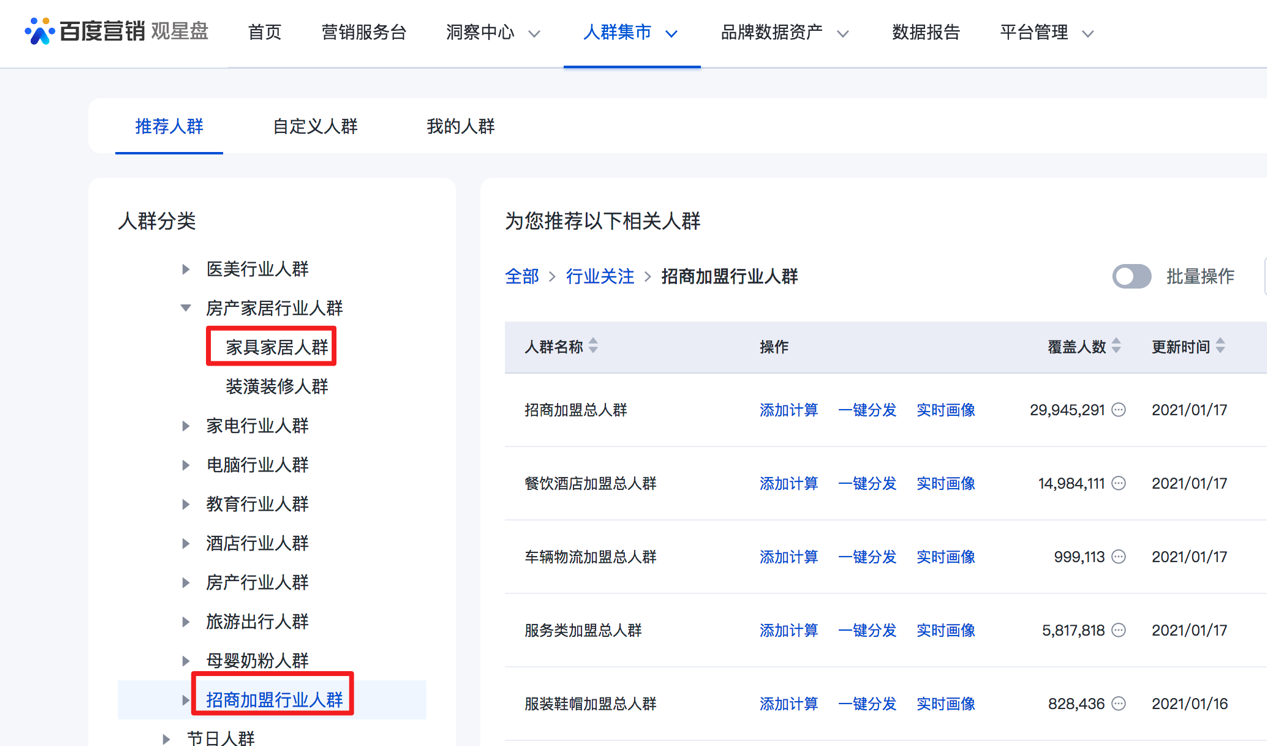
Task: Click 一键分发 for 车辆物流加盟总人群
Action: tap(867, 557)
